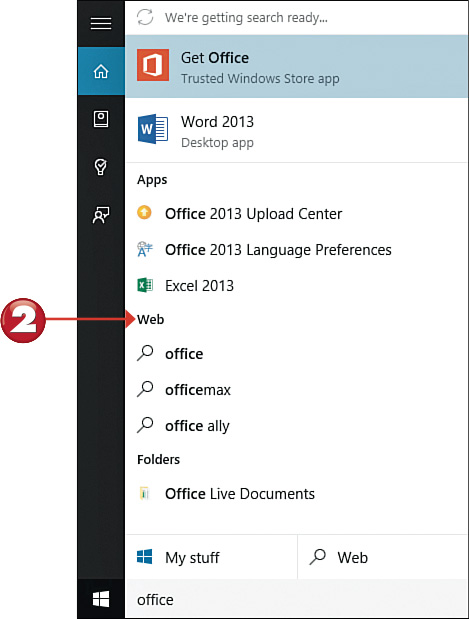Select the Apps category heading
The height and width of the screenshot is (619, 469).
pos(152,180)
